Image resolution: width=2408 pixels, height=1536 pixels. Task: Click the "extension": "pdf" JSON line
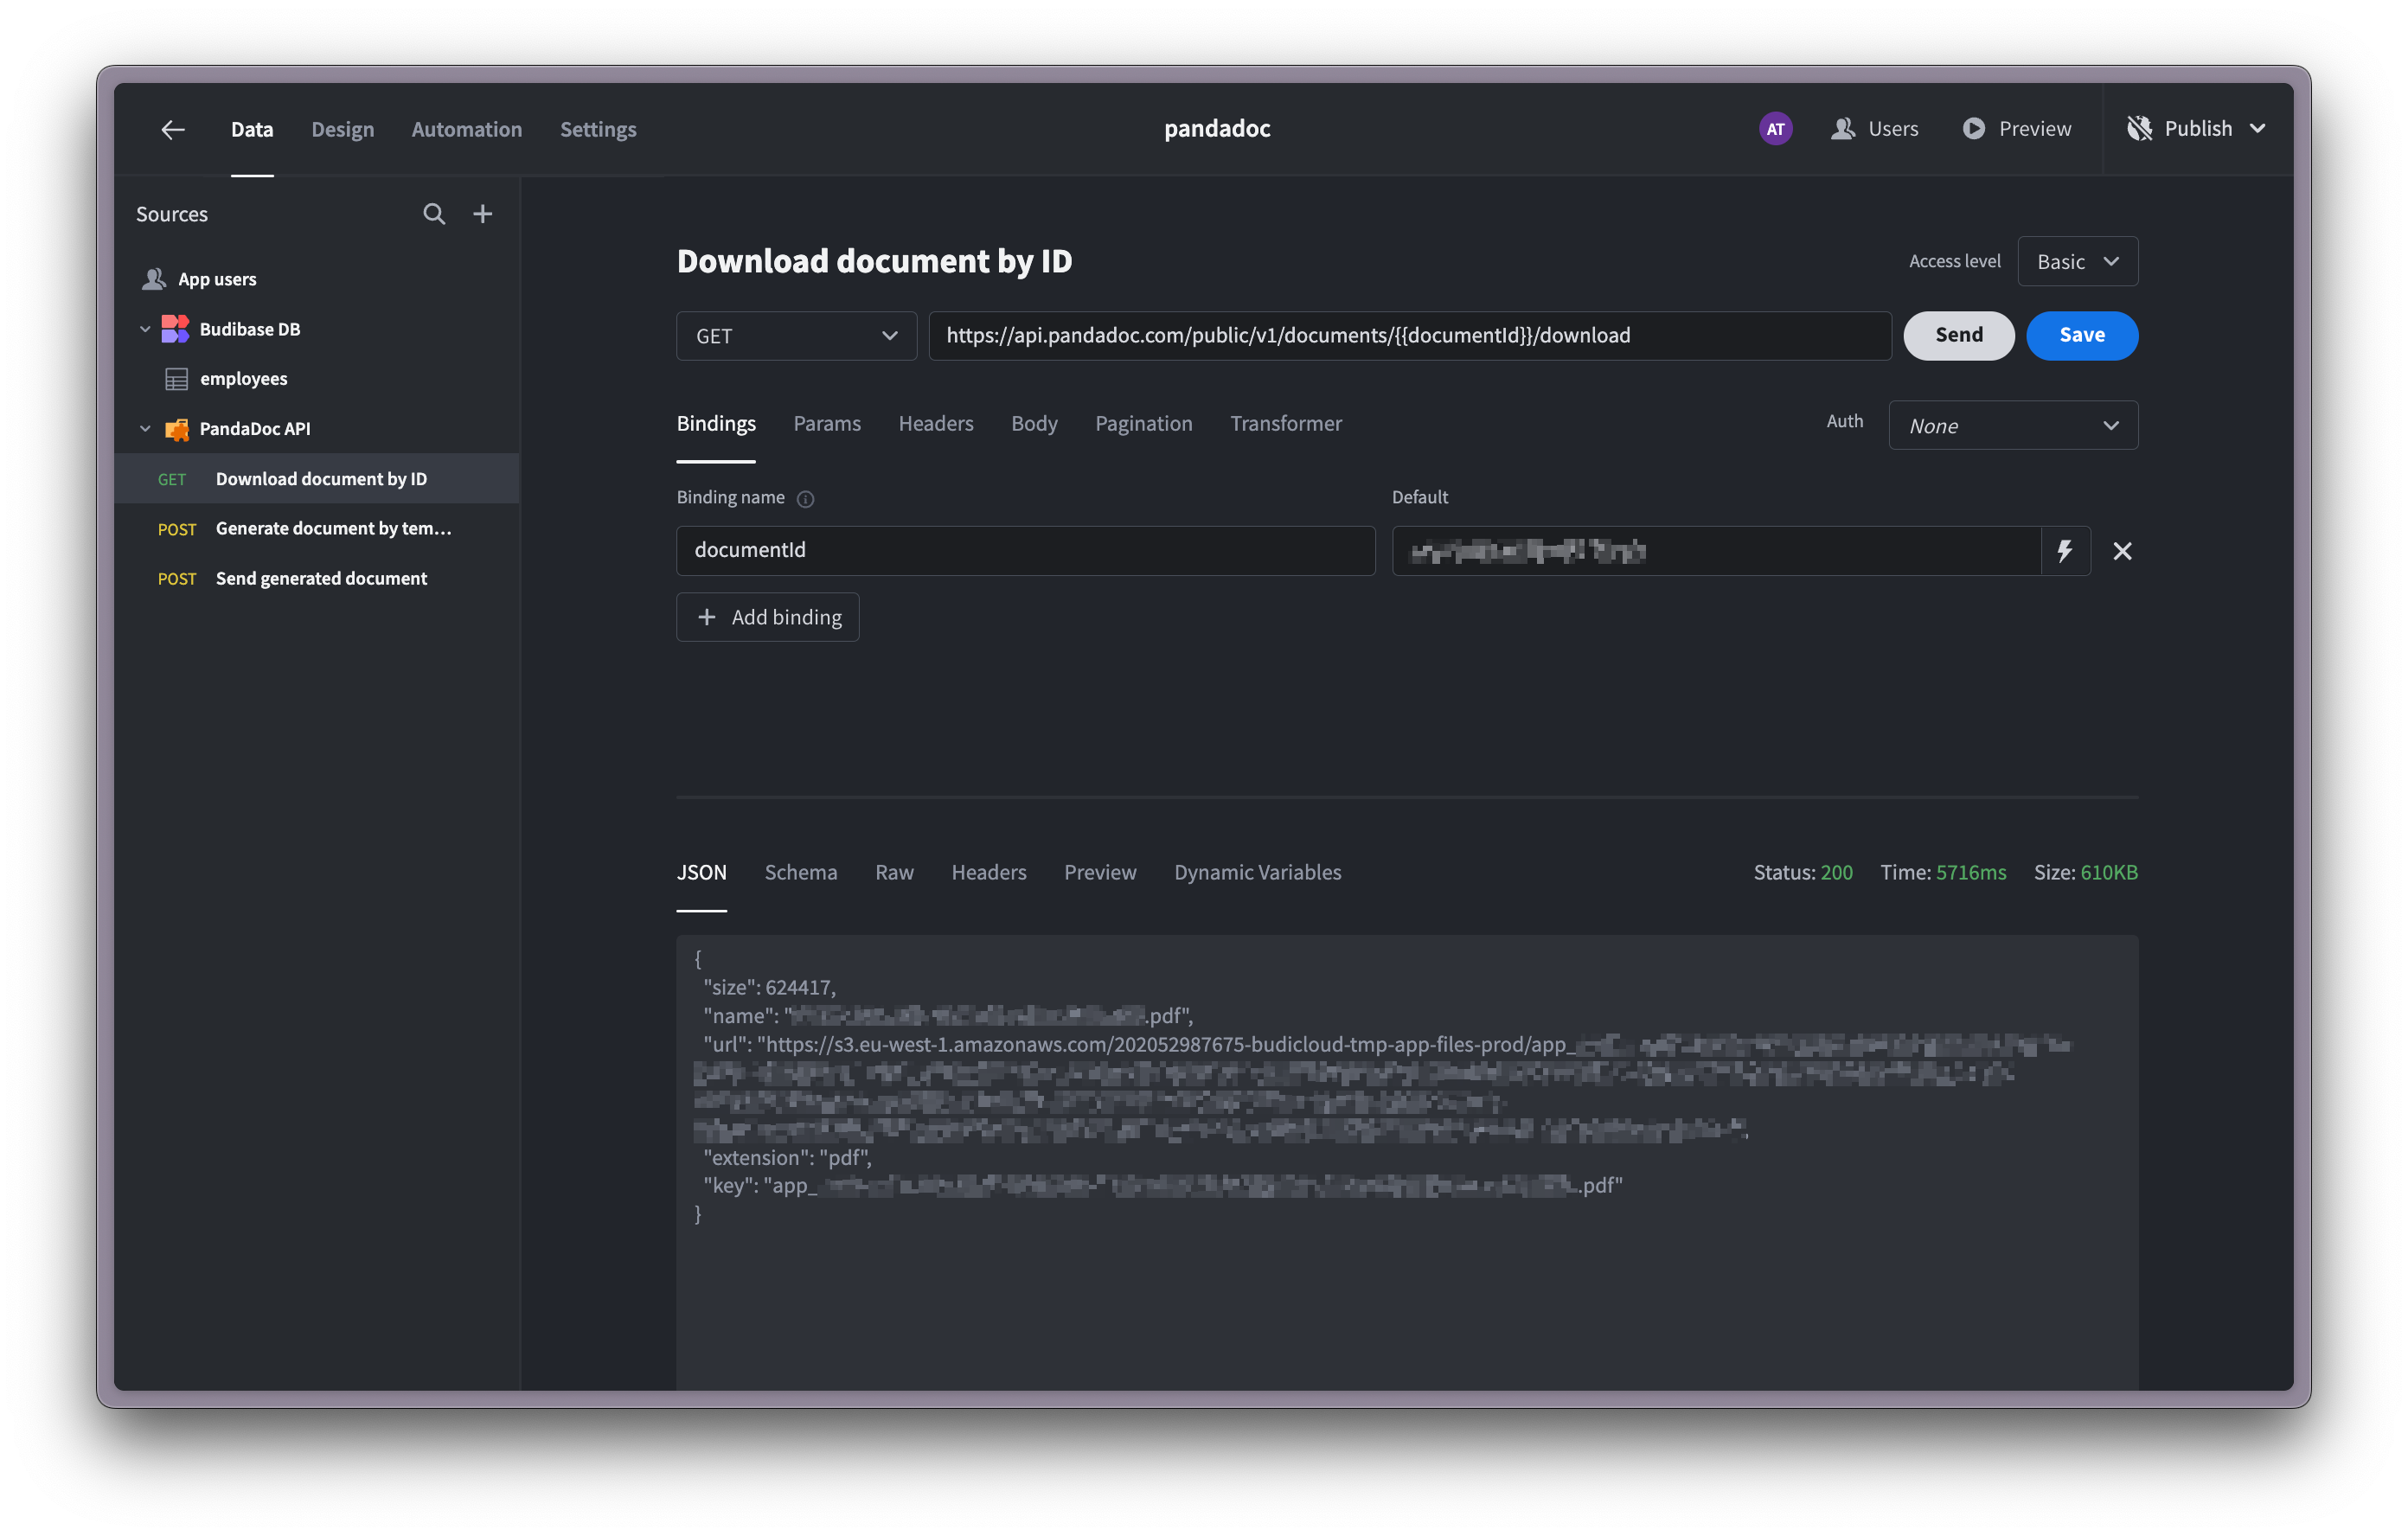coord(787,1157)
